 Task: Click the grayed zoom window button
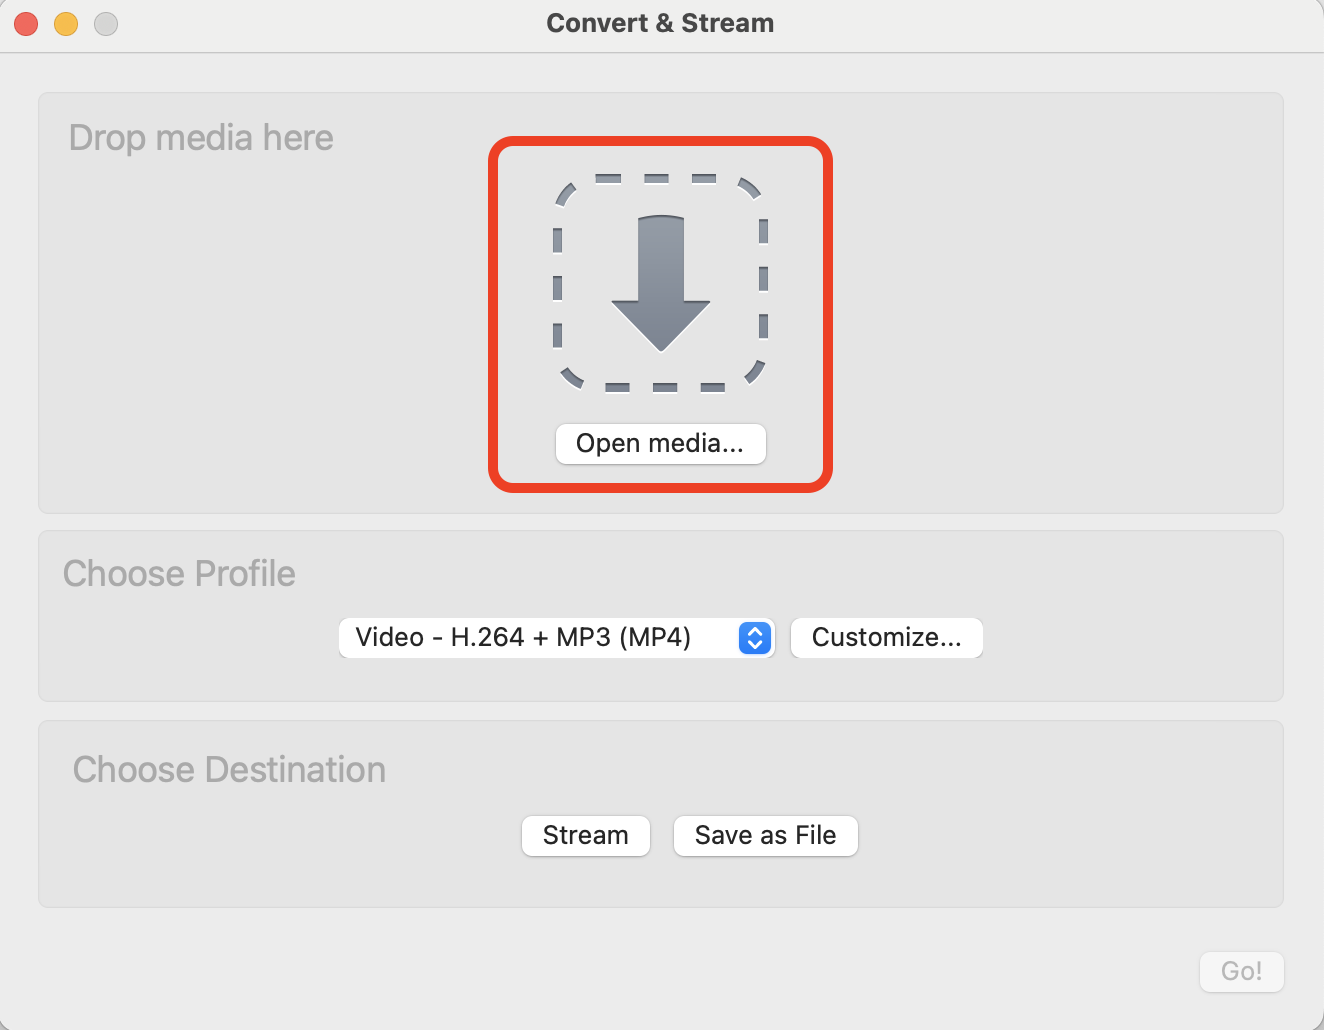(x=105, y=23)
